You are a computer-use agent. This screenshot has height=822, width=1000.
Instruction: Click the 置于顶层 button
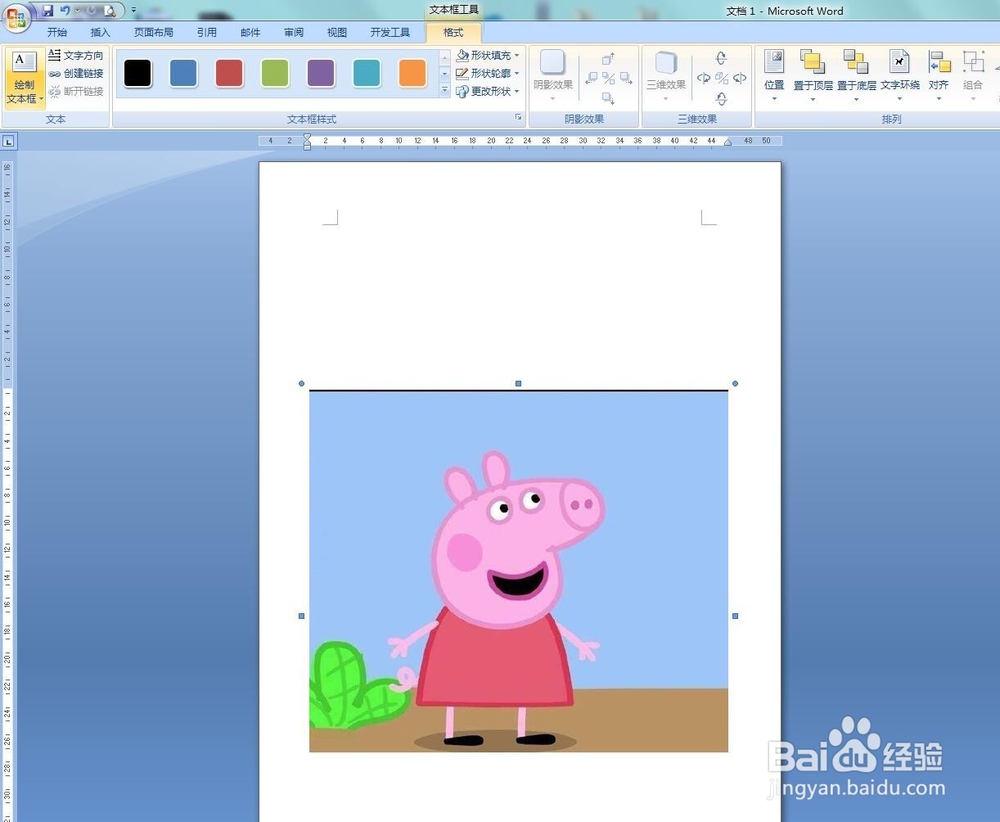(x=812, y=76)
